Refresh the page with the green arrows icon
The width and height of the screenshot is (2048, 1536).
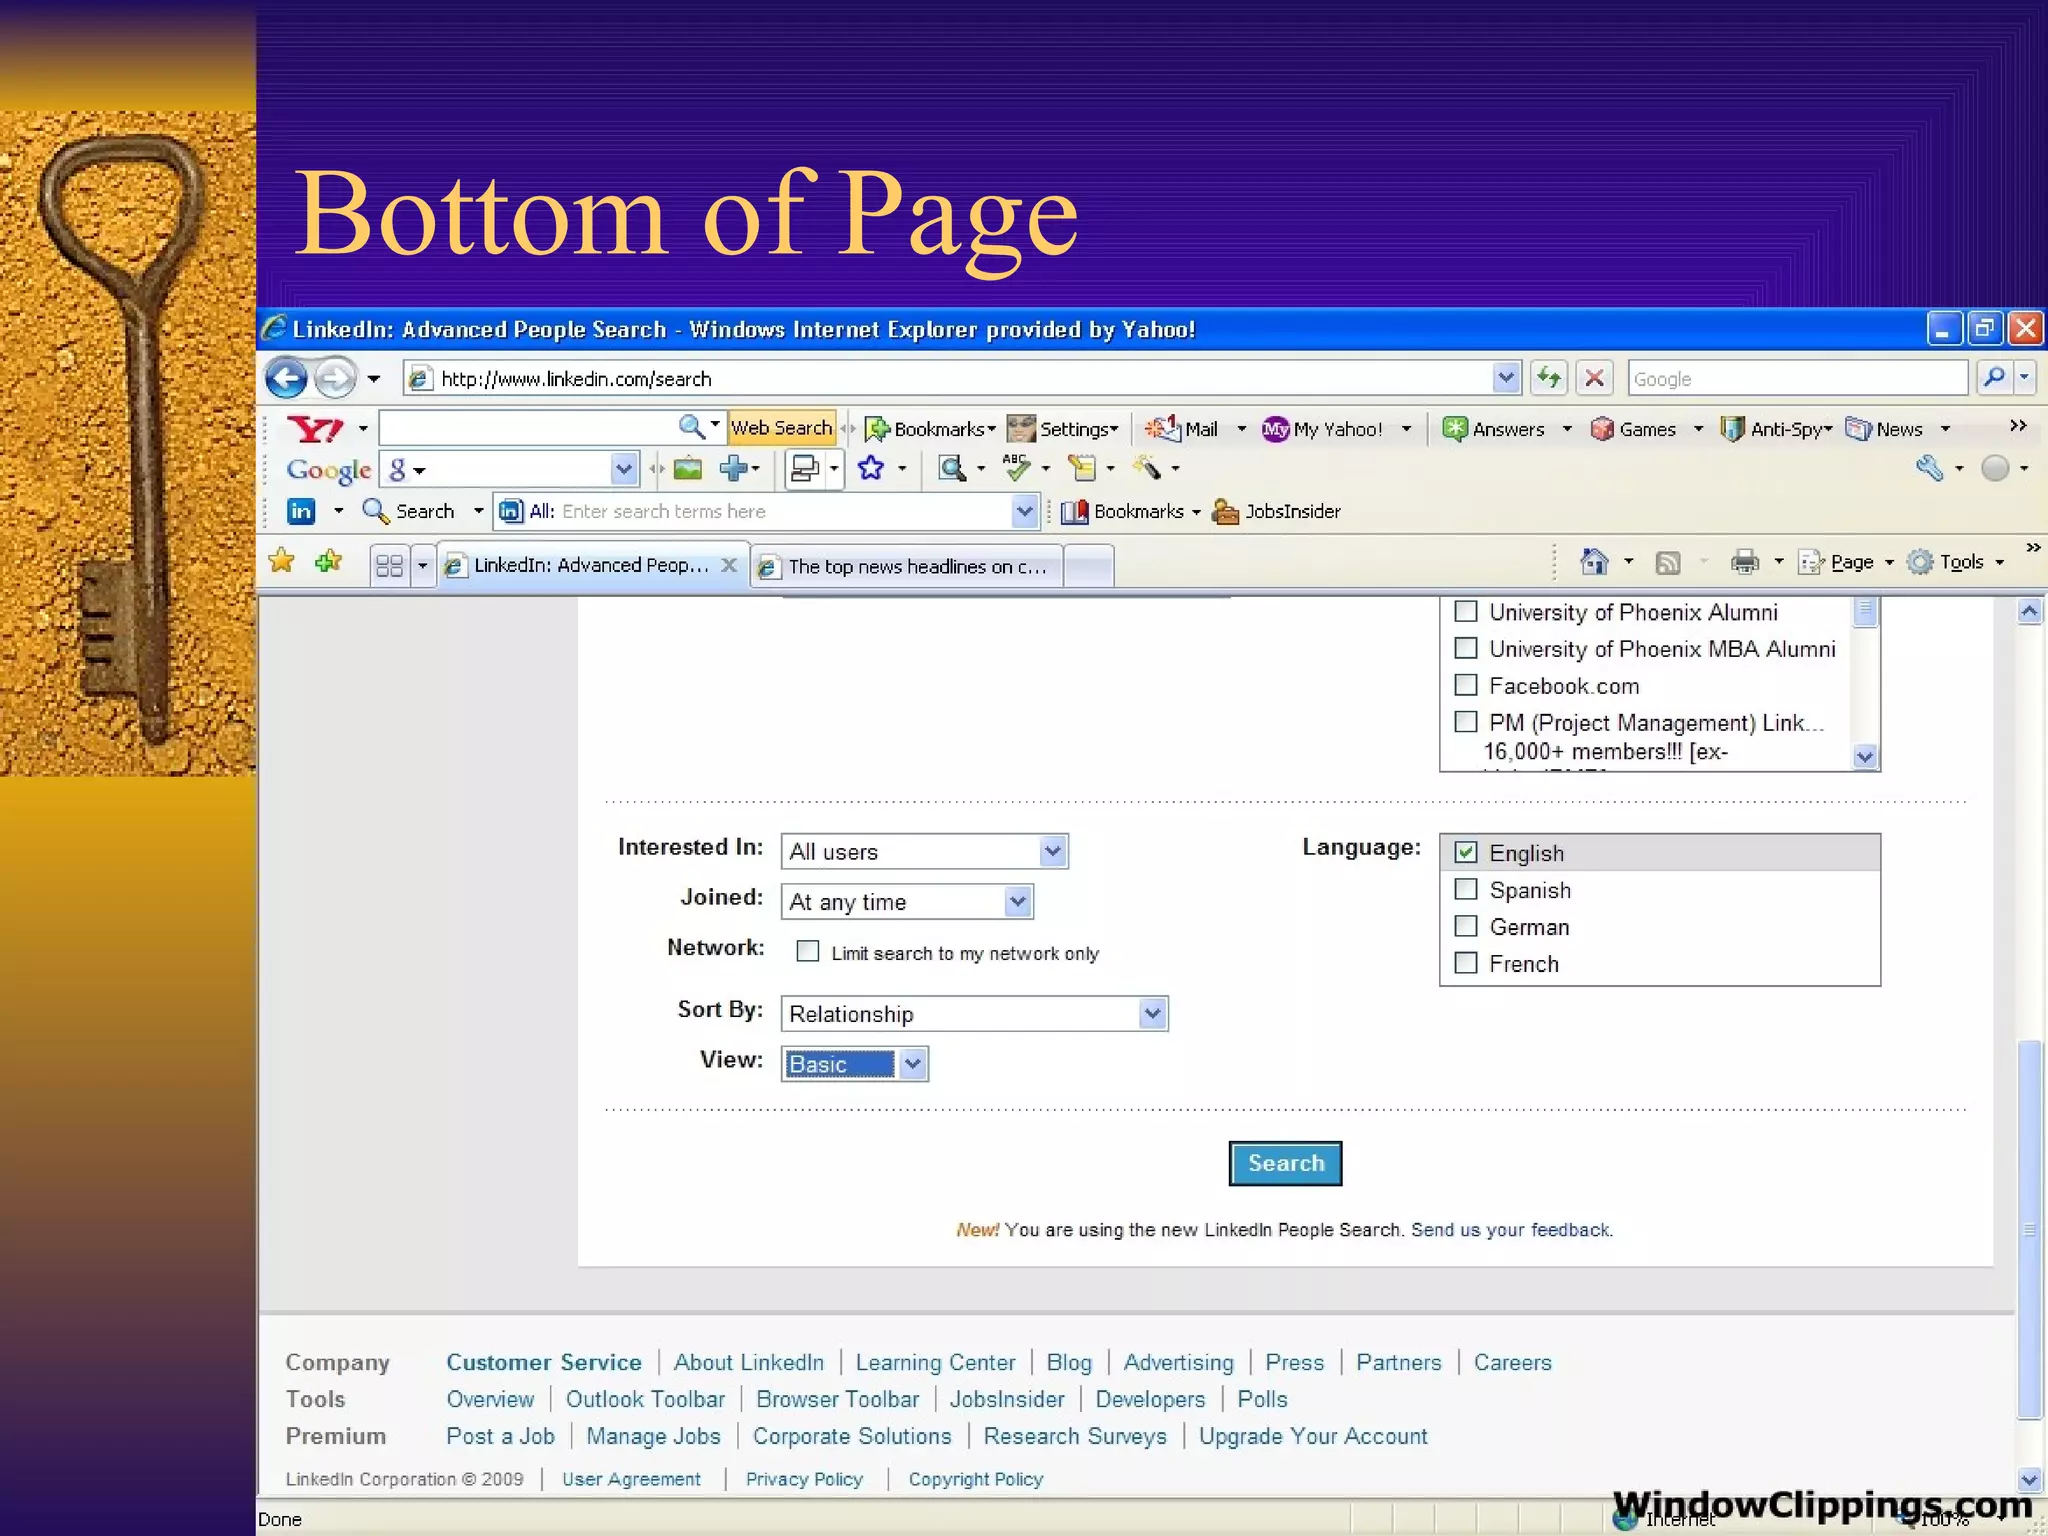1549,378
